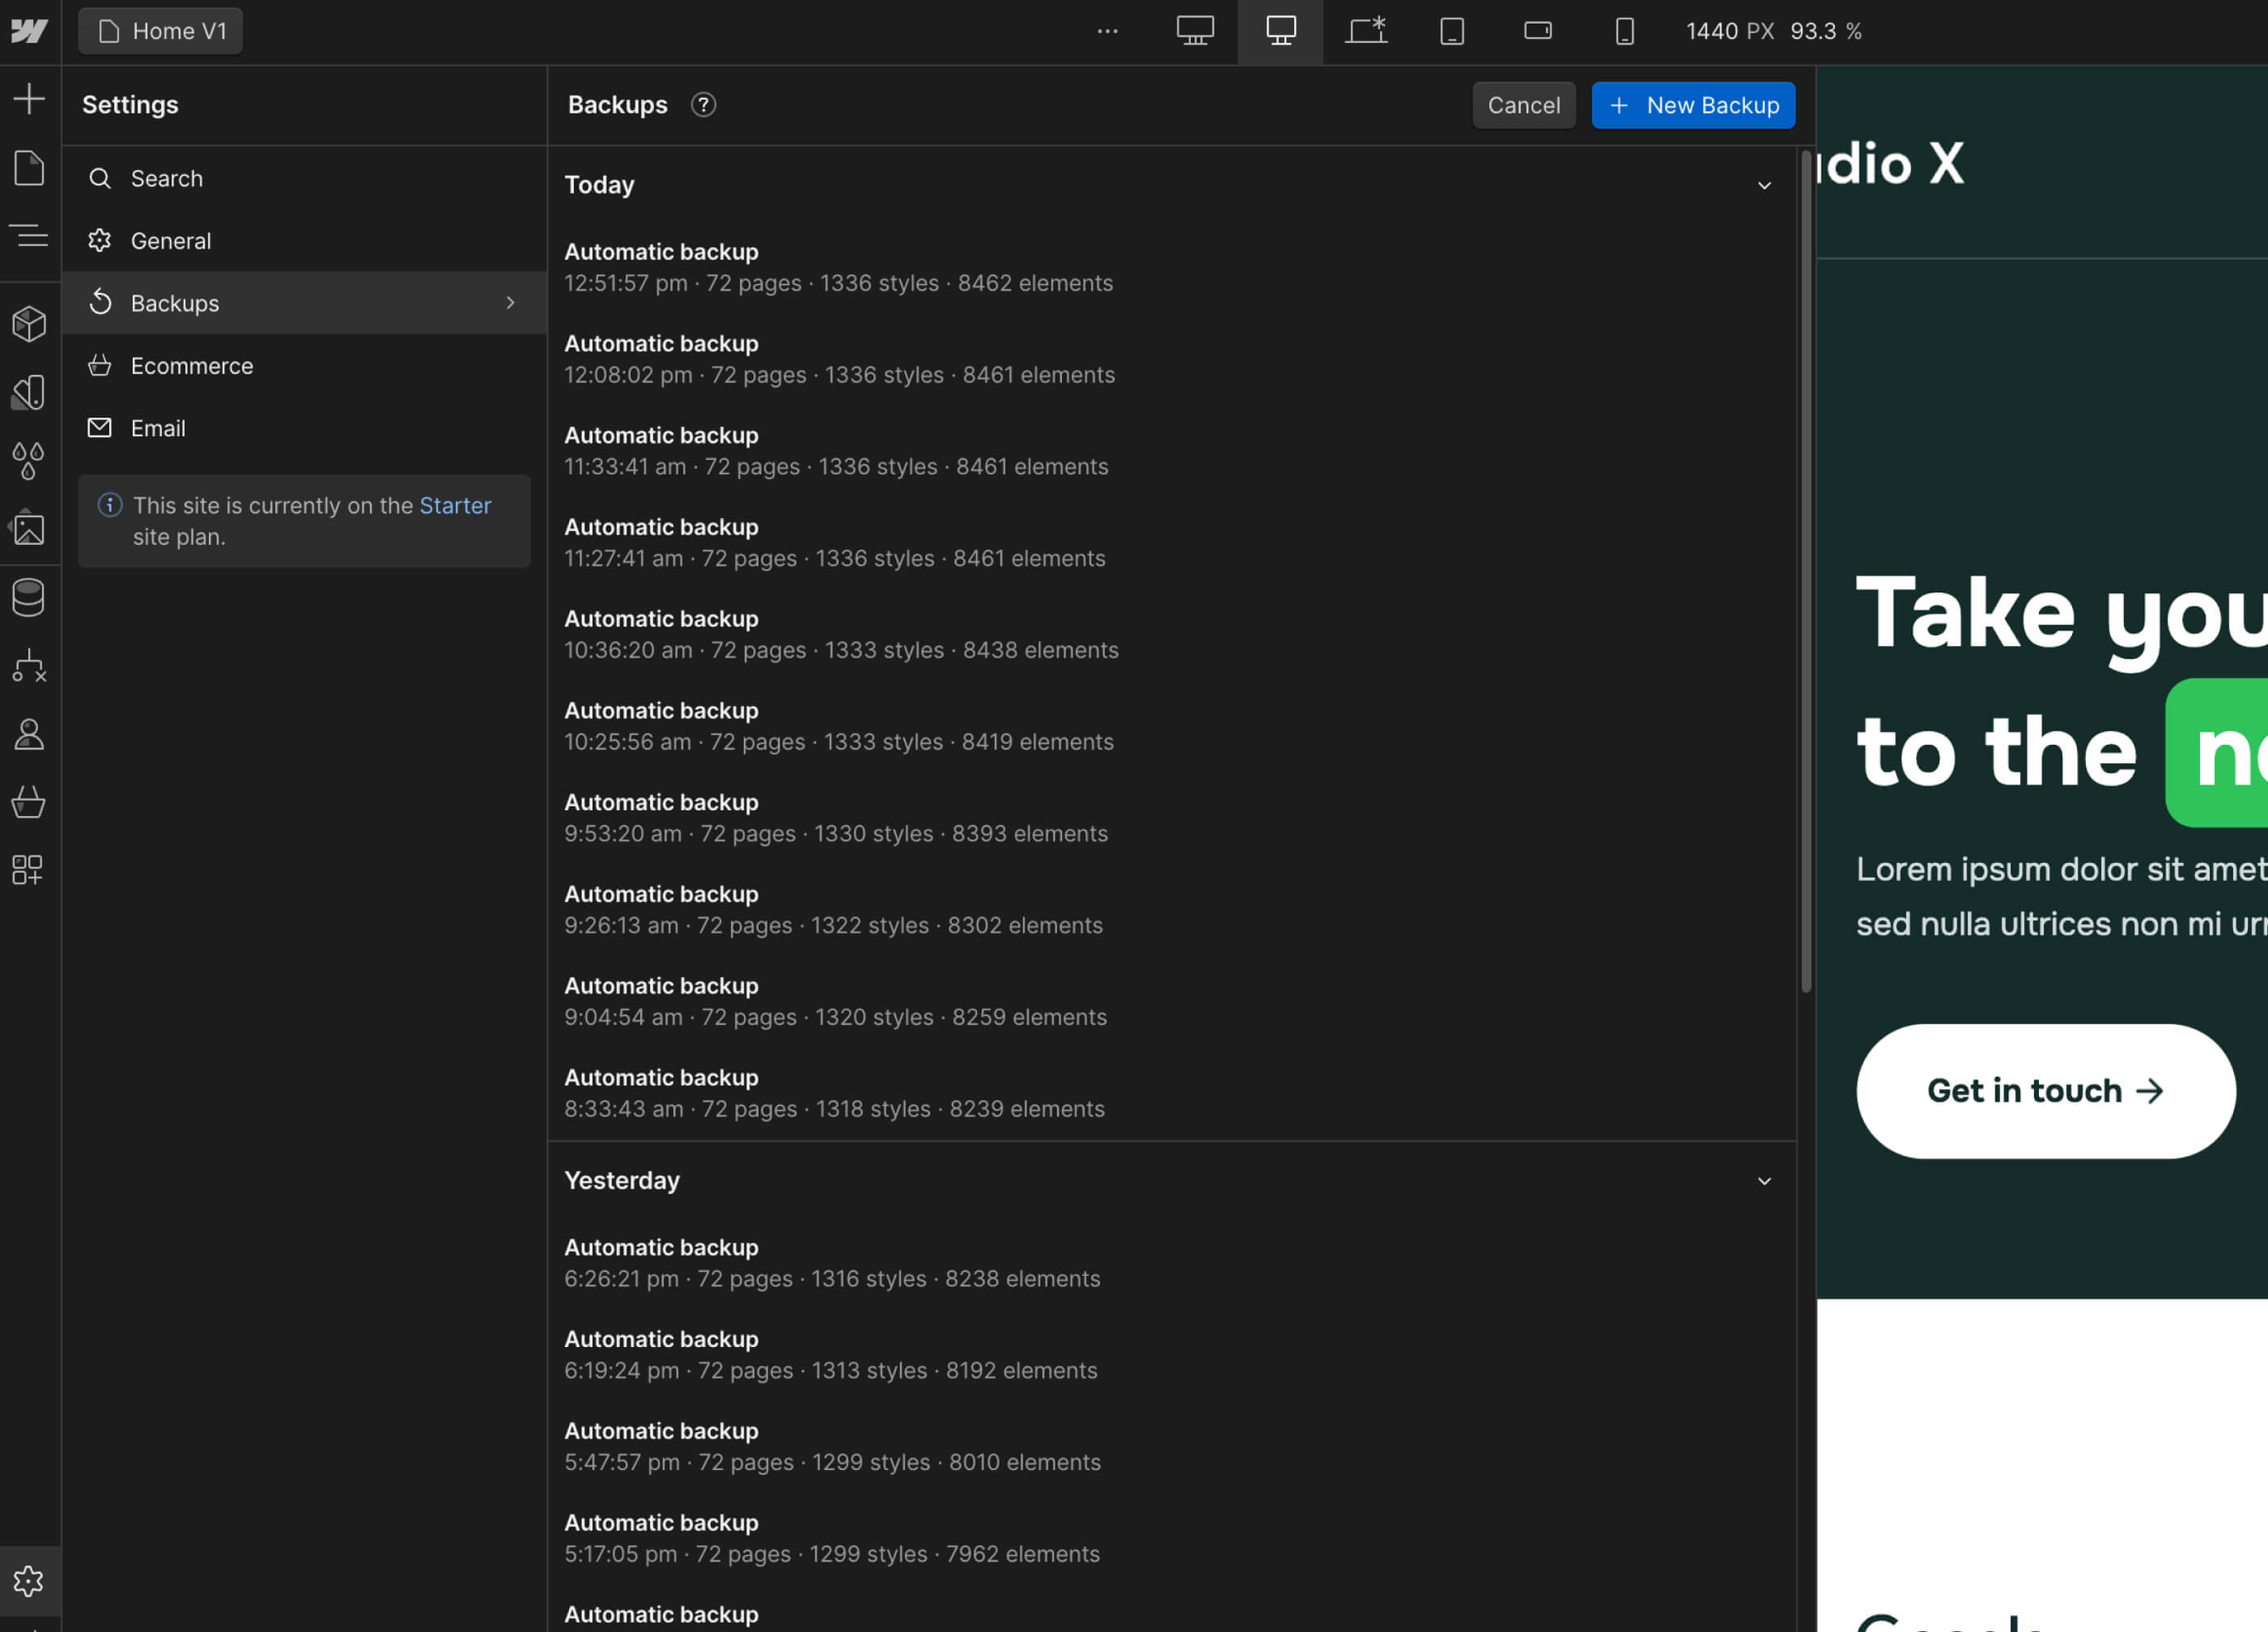Open the Pages panel
2268x1632 pixels.
coord(30,168)
